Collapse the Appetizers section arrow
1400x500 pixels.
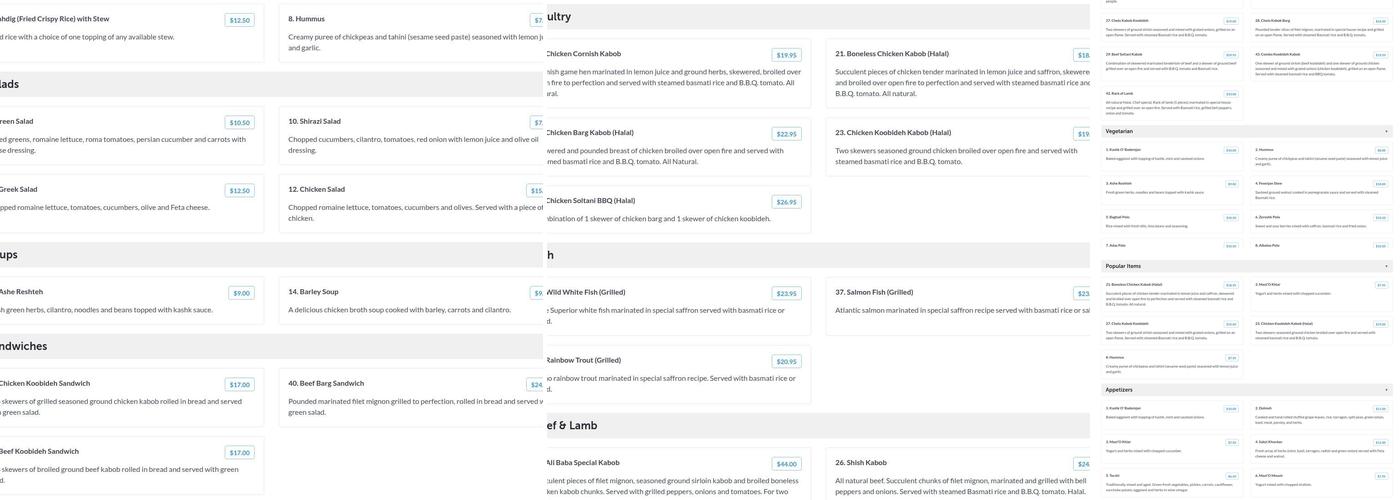pos(1386,390)
